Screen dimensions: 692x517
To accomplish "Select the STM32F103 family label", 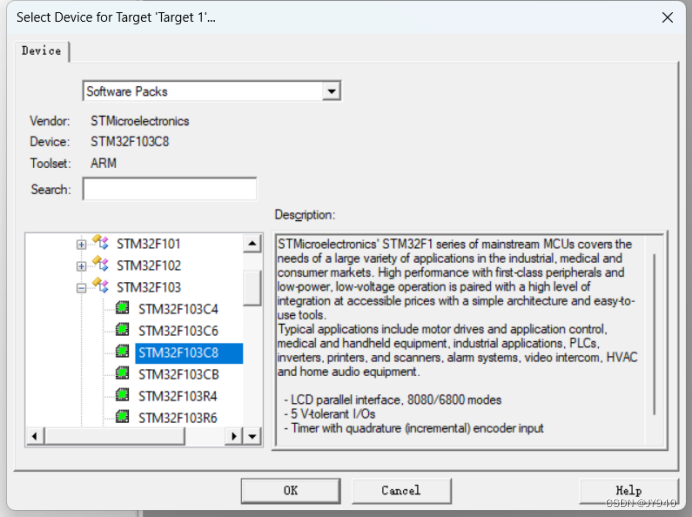I will [x=148, y=287].
